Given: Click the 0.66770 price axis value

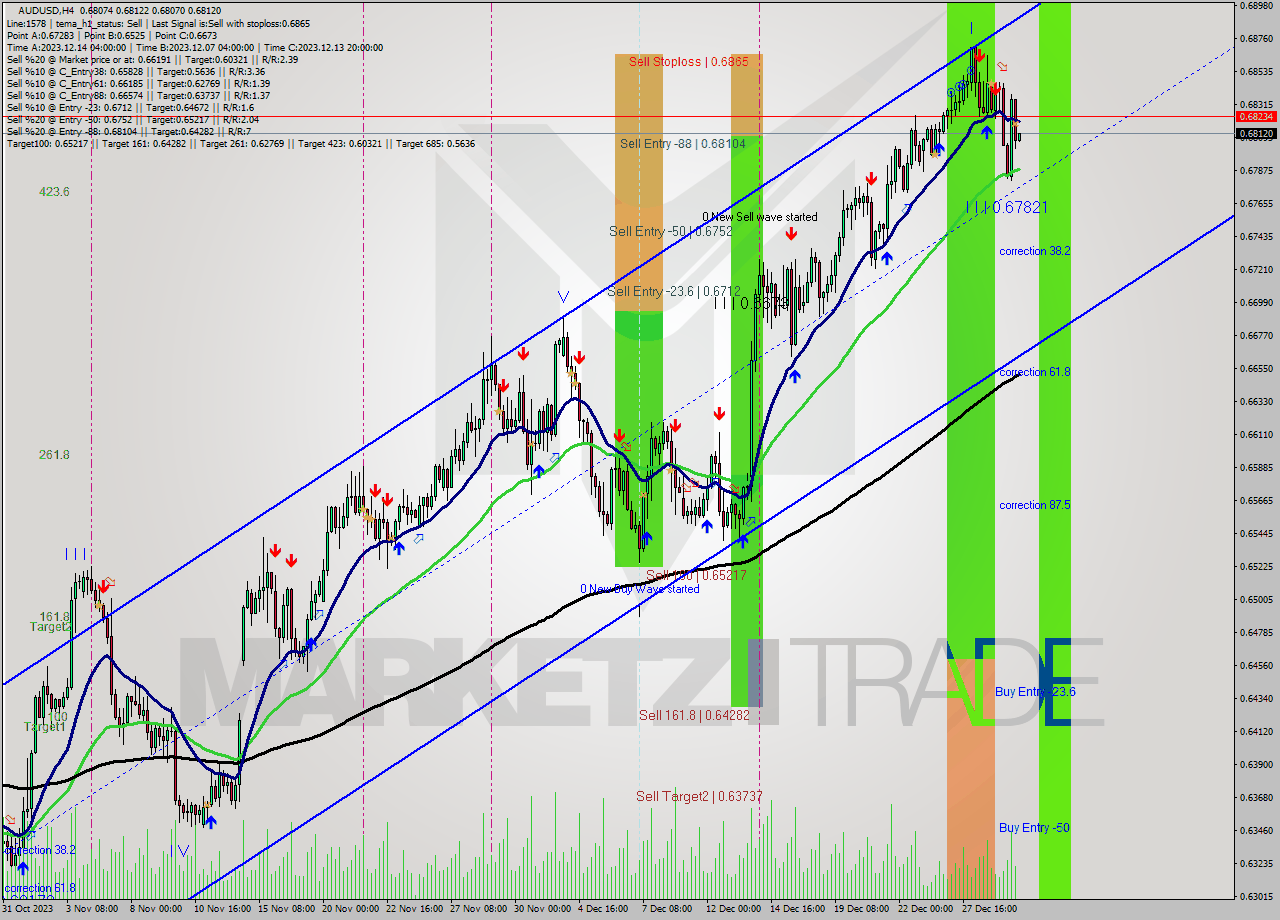Looking at the screenshot, I should pyautogui.click(x=1258, y=335).
